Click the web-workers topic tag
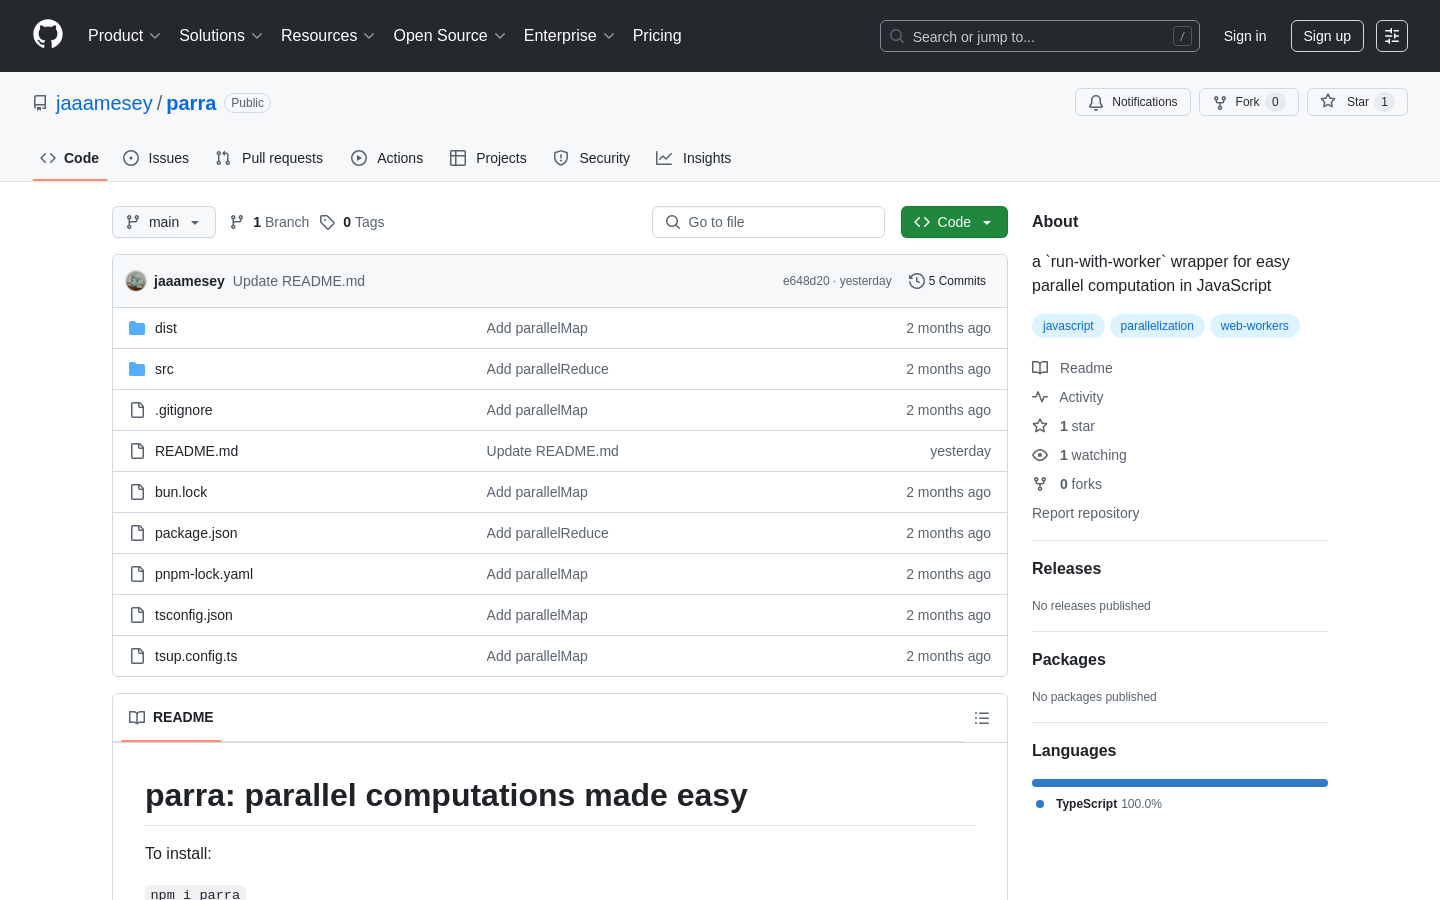 pyautogui.click(x=1254, y=326)
